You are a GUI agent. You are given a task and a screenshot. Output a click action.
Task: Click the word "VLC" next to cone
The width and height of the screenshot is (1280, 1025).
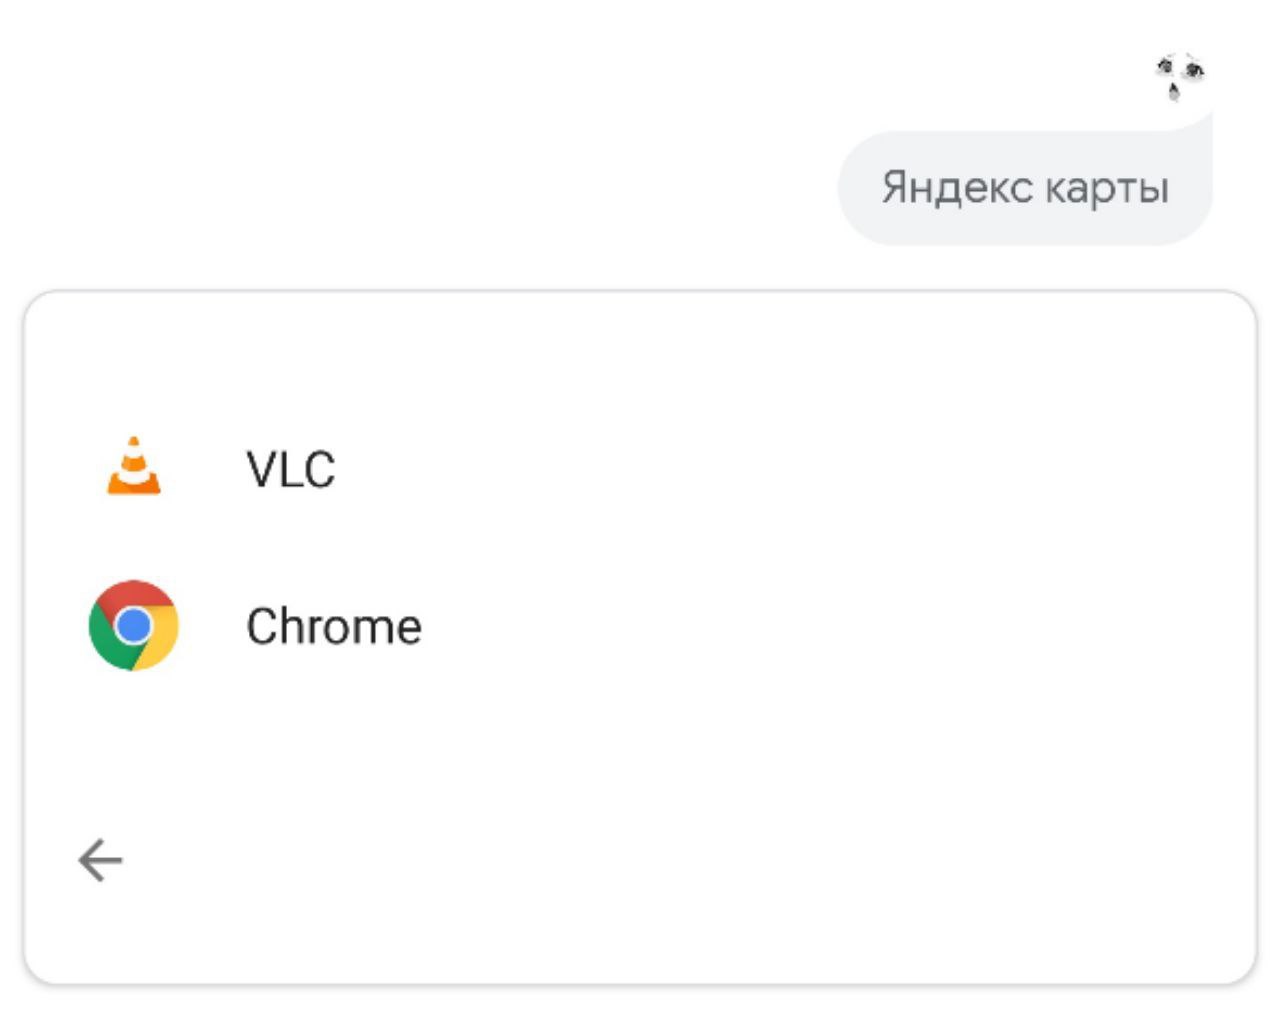point(291,469)
